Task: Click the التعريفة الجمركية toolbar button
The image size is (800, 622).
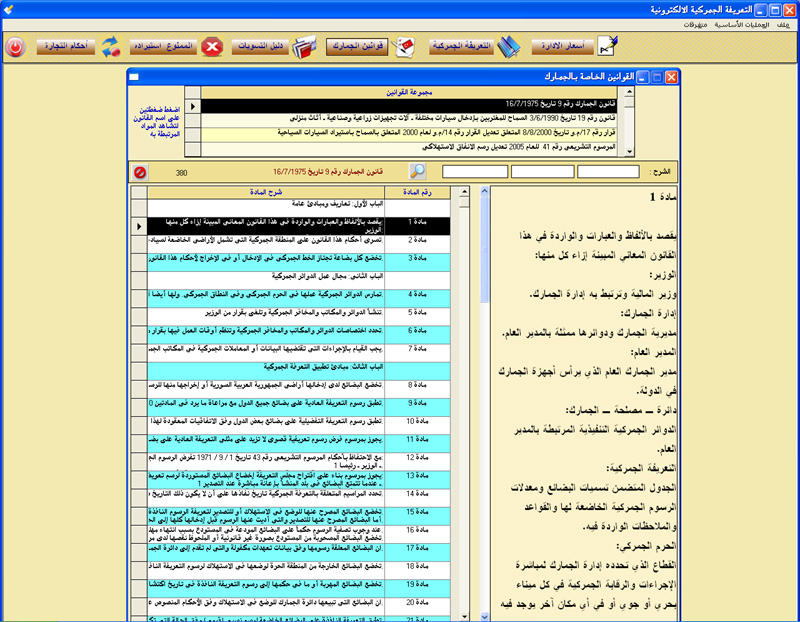Action: 461,46
